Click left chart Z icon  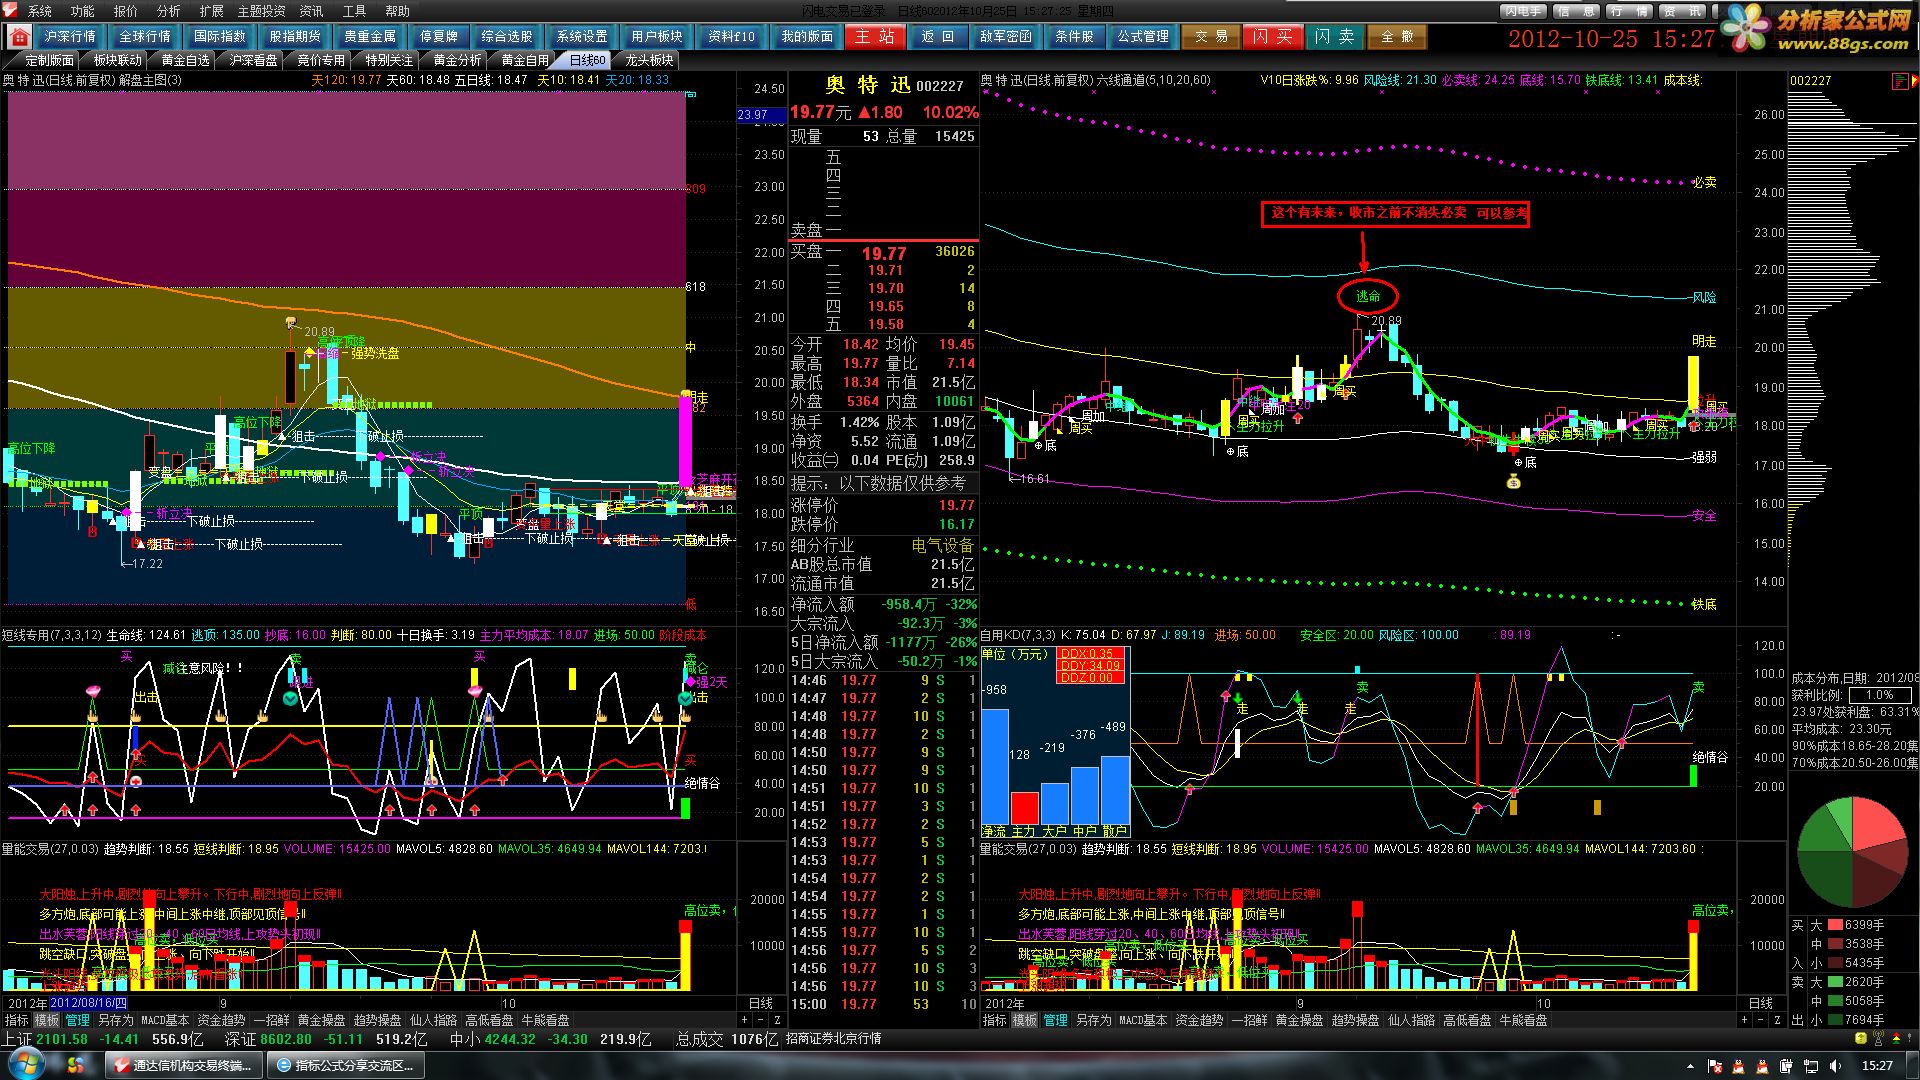(778, 1020)
